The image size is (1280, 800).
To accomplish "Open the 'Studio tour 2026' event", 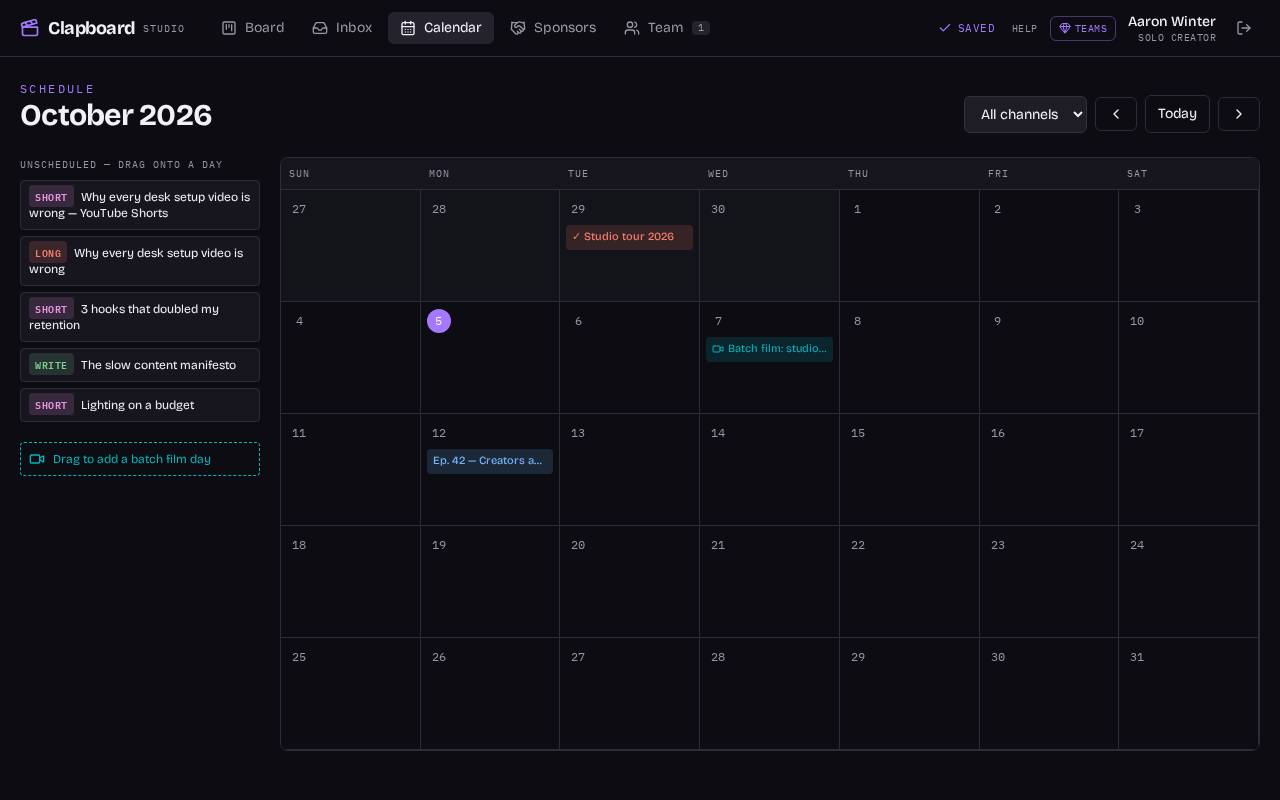I will (629, 237).
